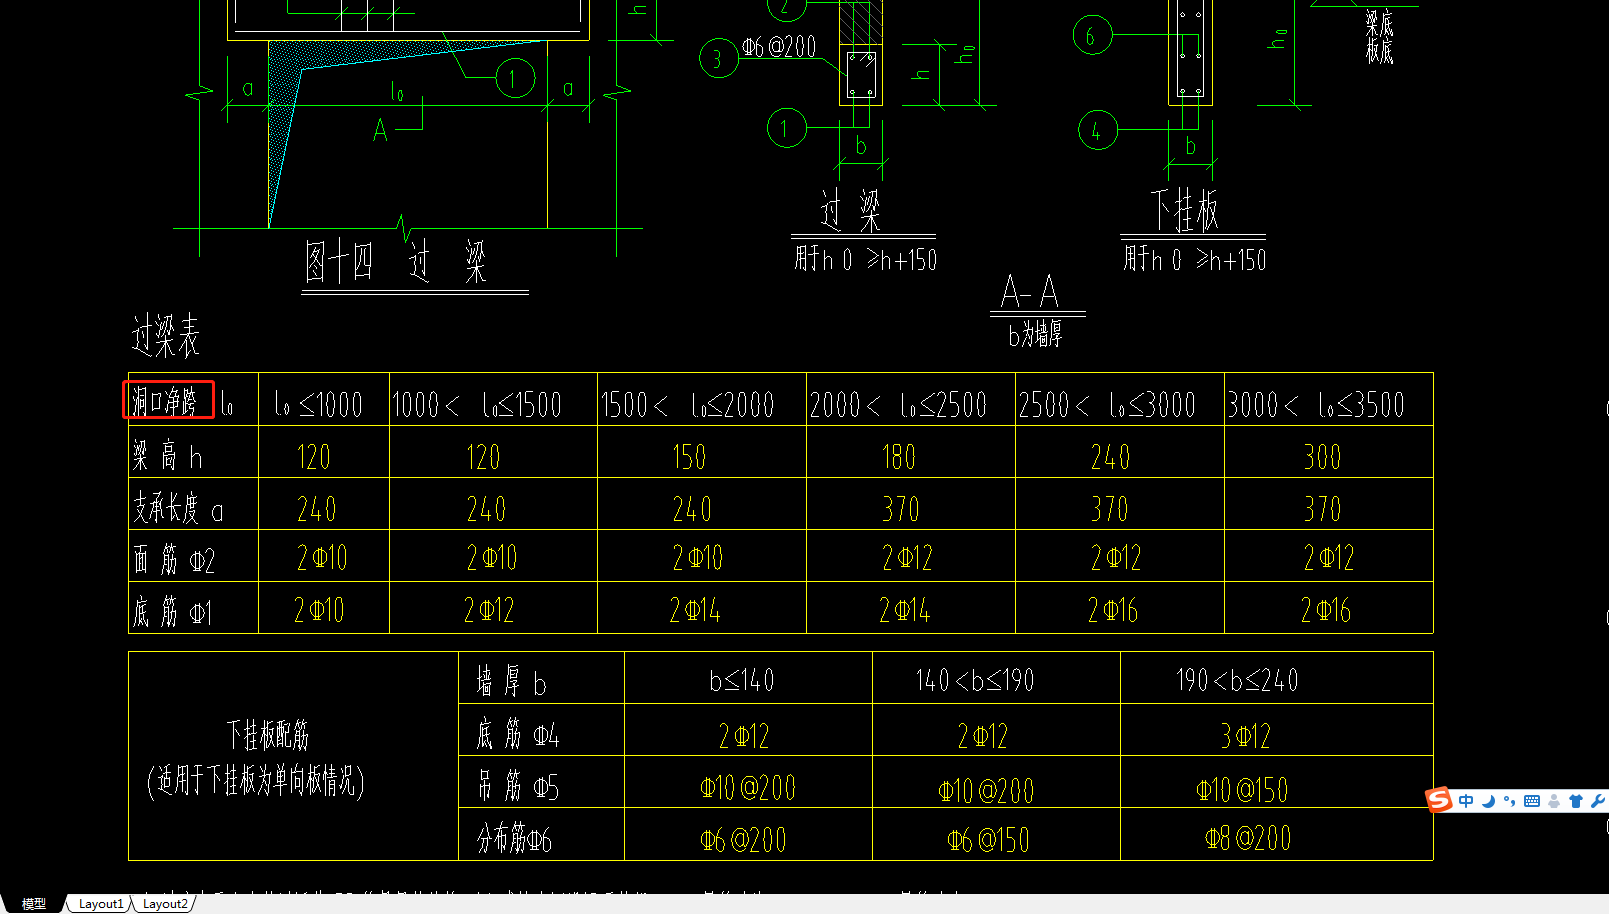Switch to the 模型 model tab

[x=34, y=904]
